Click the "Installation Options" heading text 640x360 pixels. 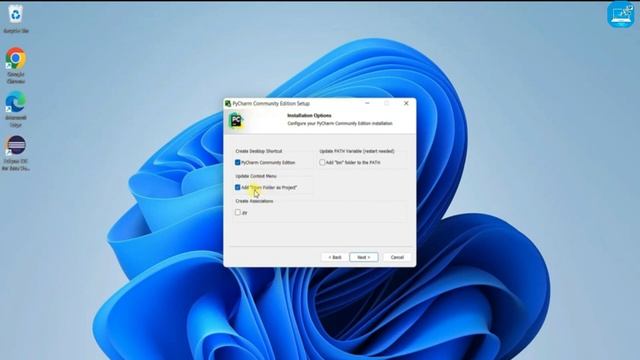tap(309, 116)
